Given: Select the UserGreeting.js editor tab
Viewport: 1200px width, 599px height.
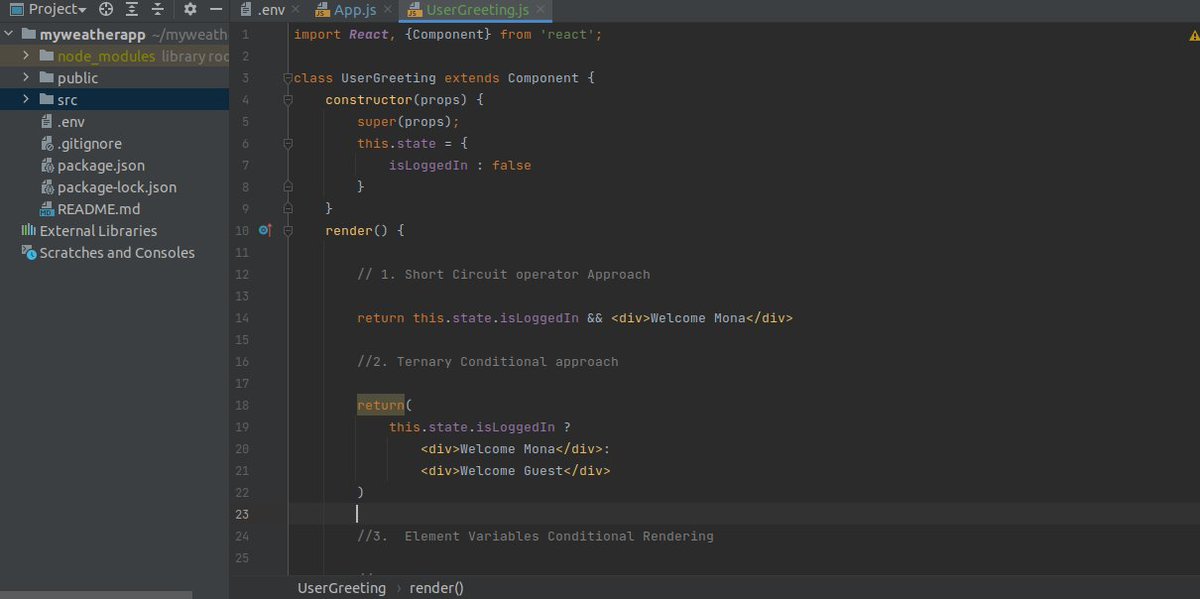Looking at the screenshot, I should 477,11.
